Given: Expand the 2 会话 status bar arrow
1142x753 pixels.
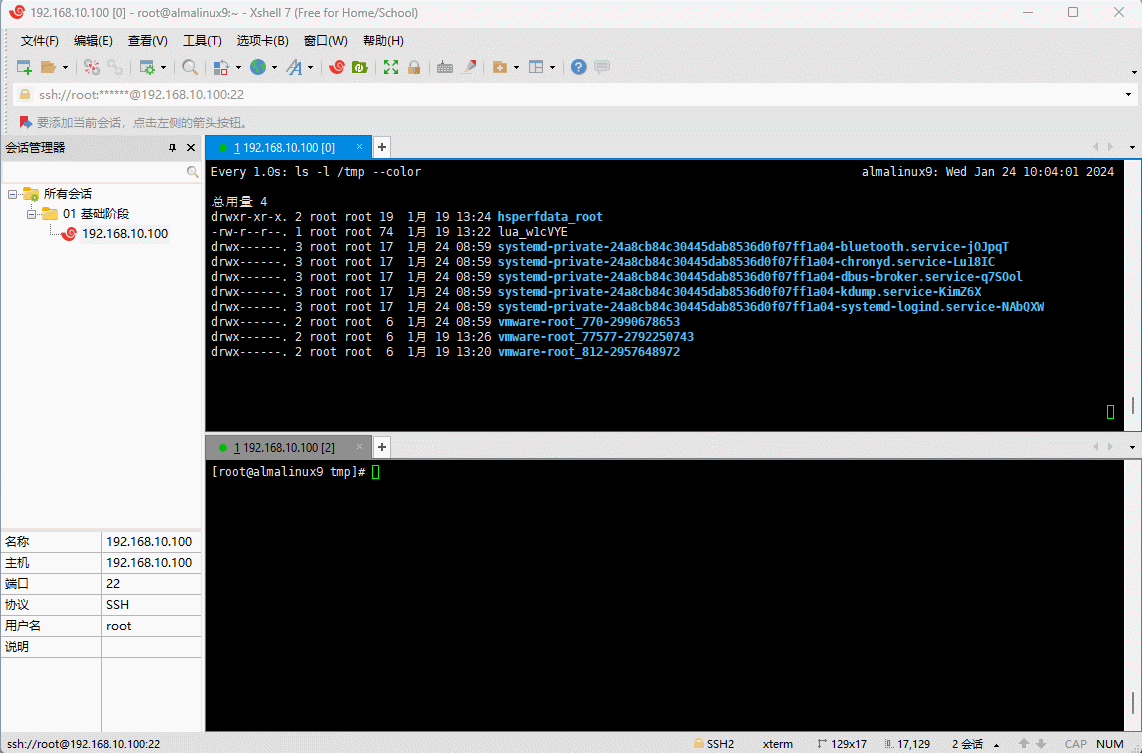Looking at the screenshot, I should tap(995, 745).
